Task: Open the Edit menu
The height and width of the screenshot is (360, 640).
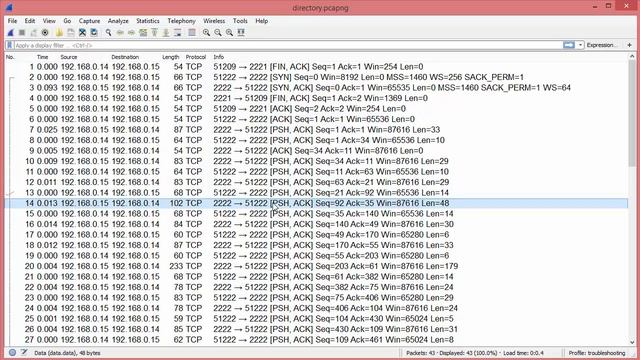Action: [x=30, y=21]
